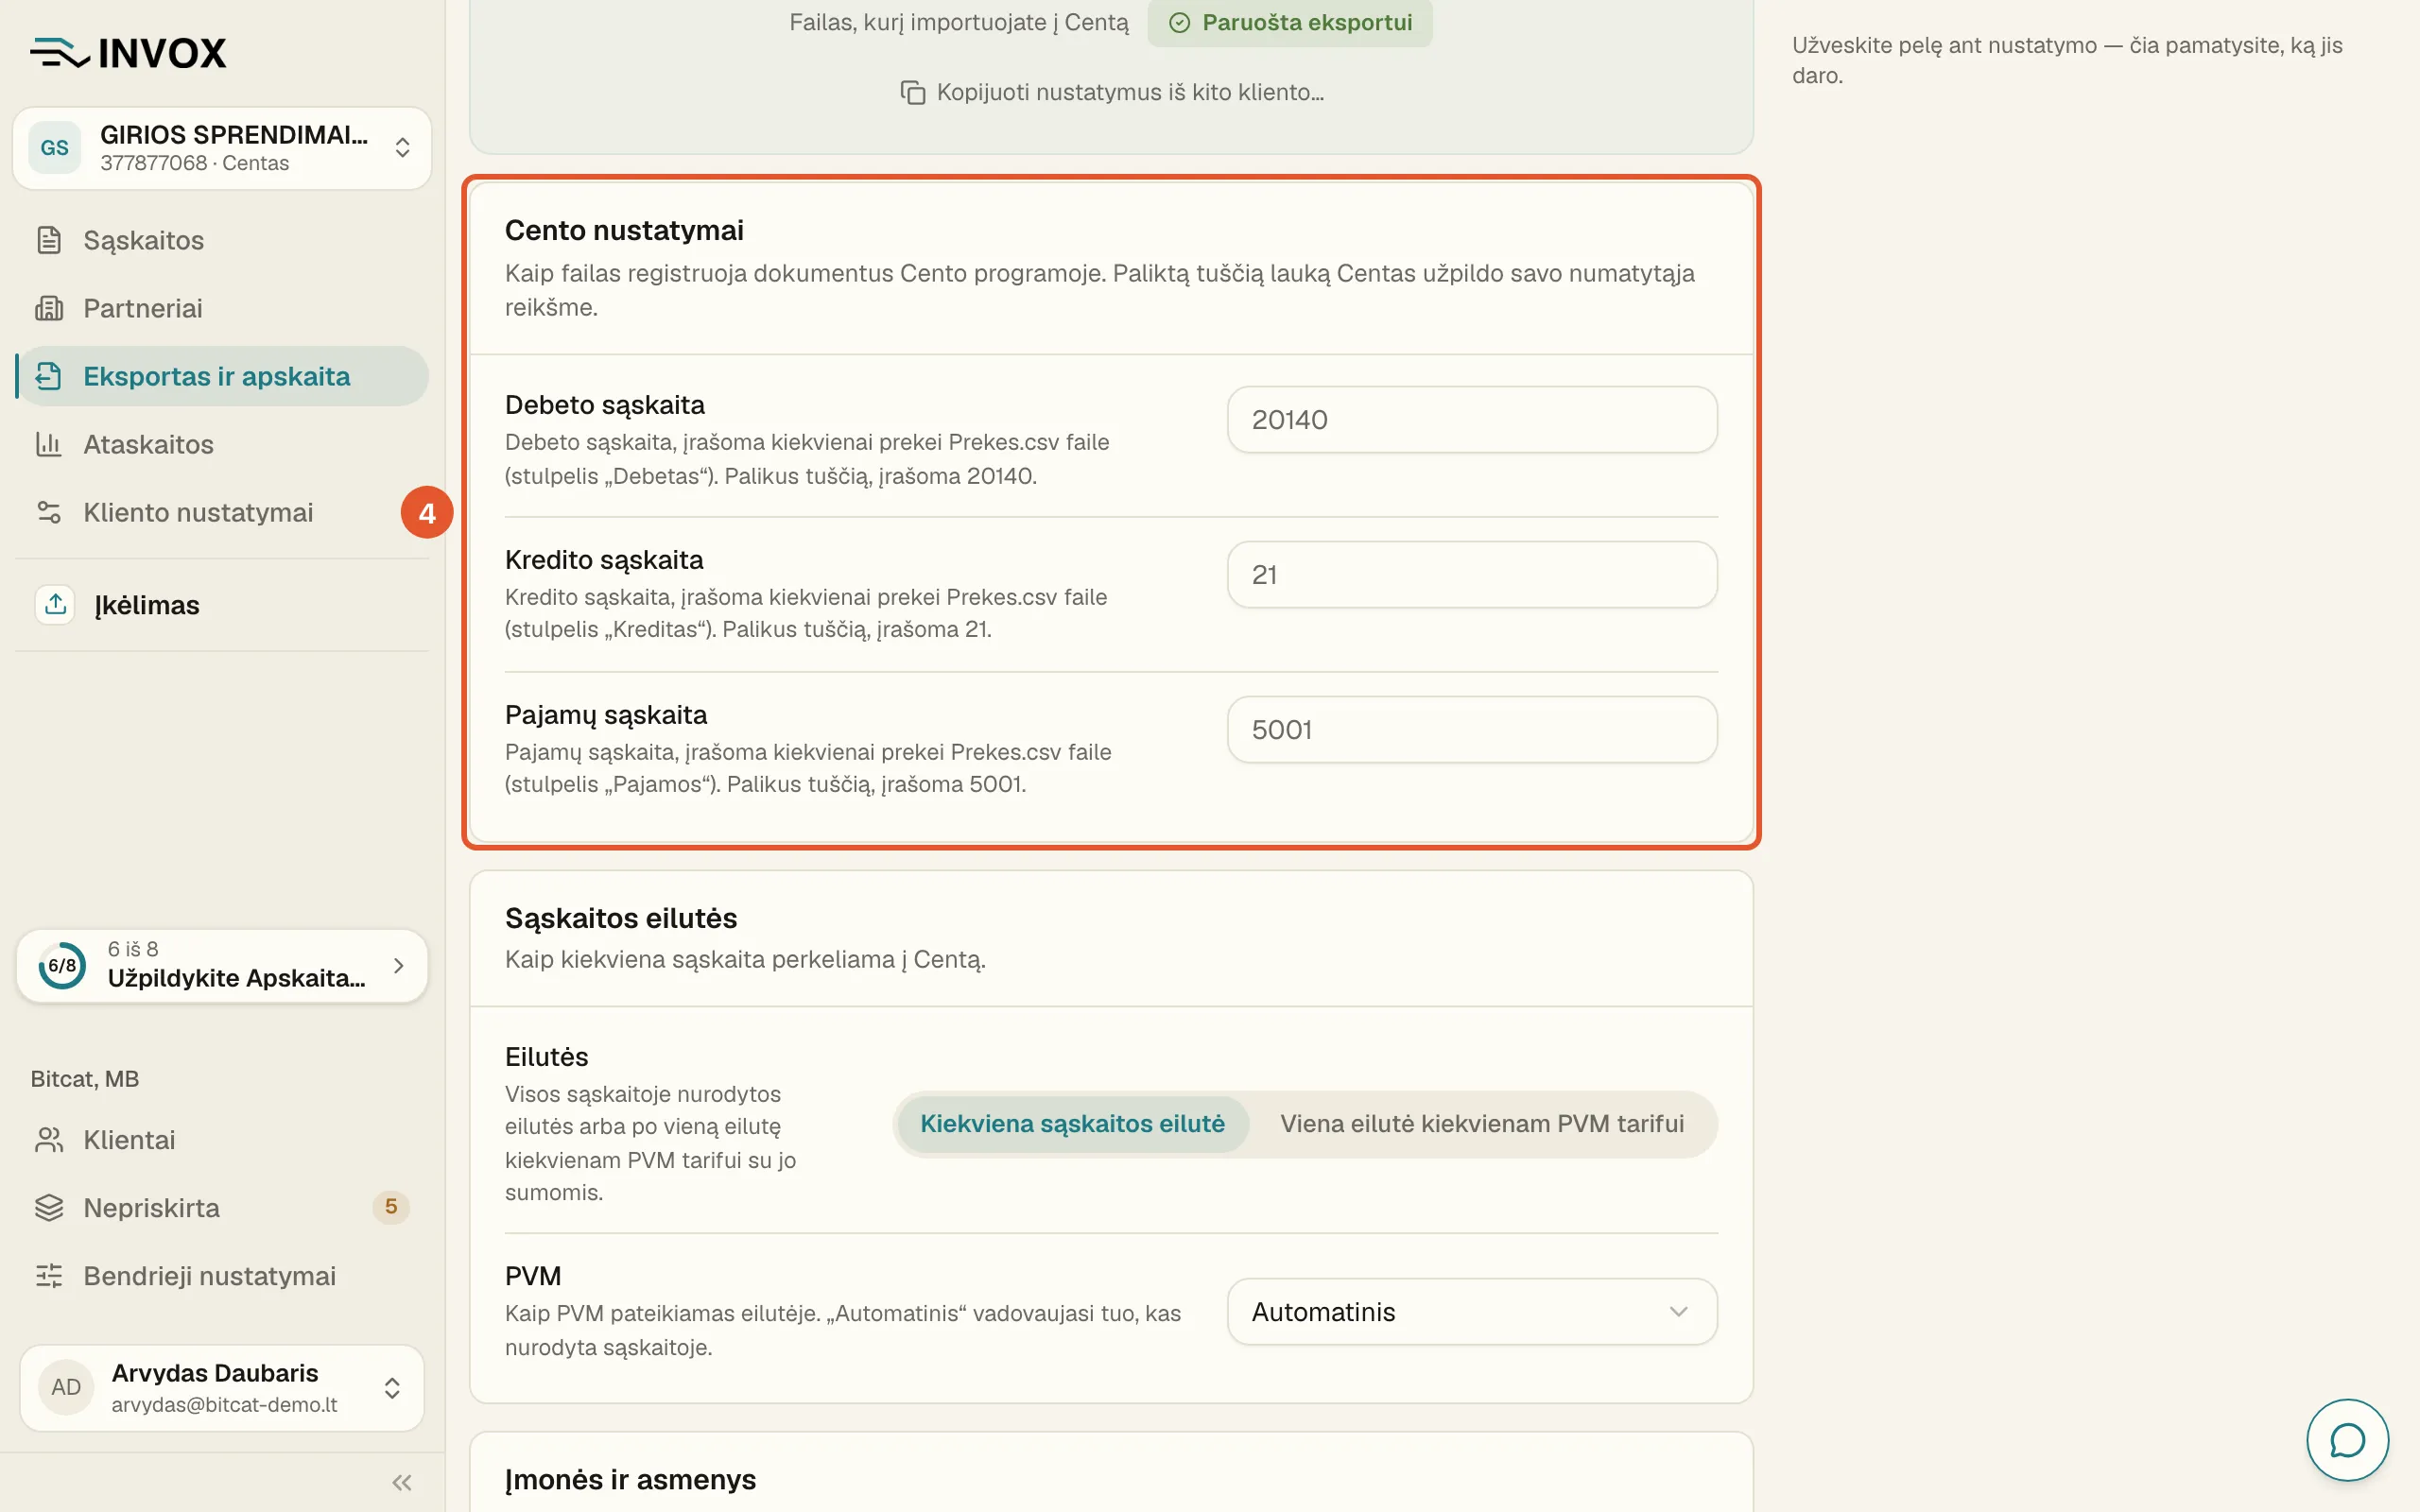Screen dimensions: 2420x1512
Task: Collapse sidebar with double chevron icon
Action: pos(402,1482)
